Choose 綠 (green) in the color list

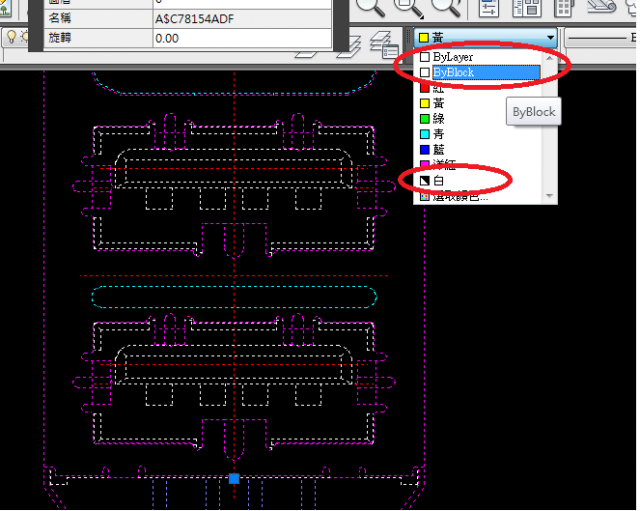click(480, 119)
